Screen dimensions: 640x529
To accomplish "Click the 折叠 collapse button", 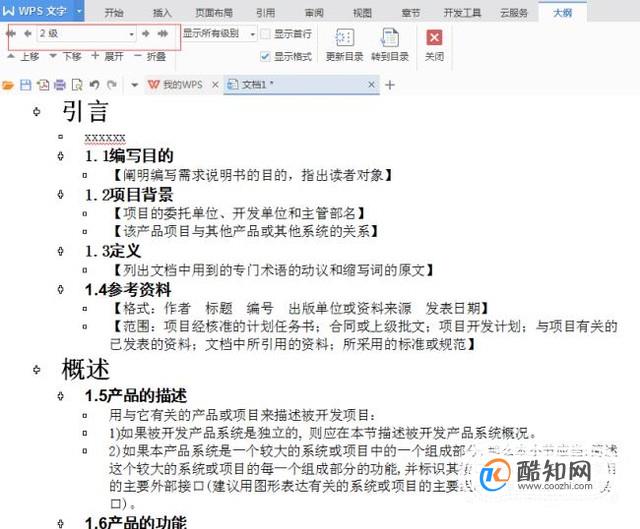I will (150, 56).
